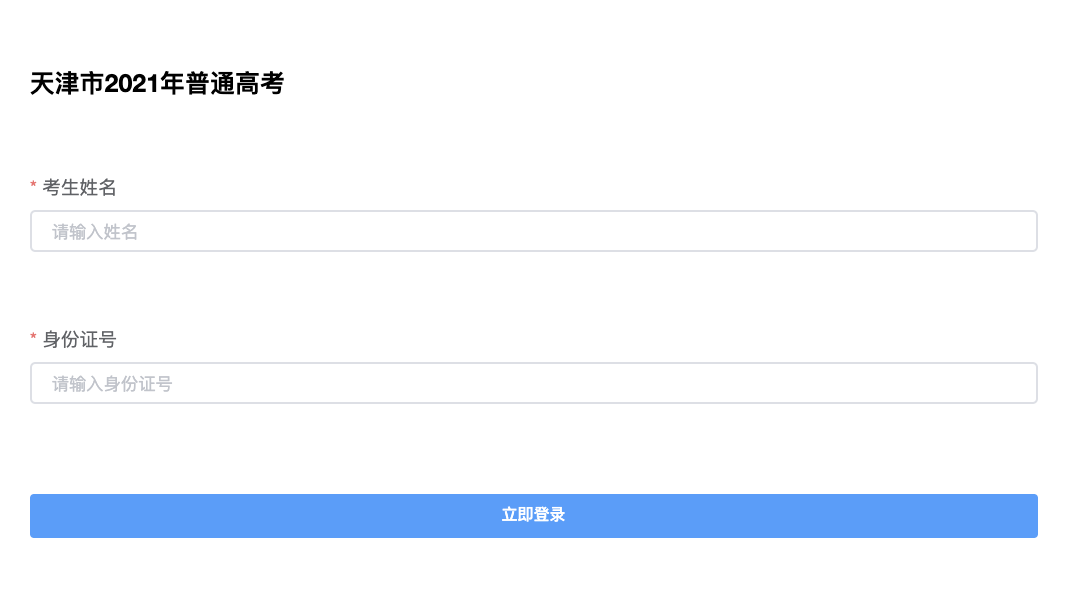Select the ID card number text box
This screenshot has width=1076, height=590.
(x=533, y=383)
